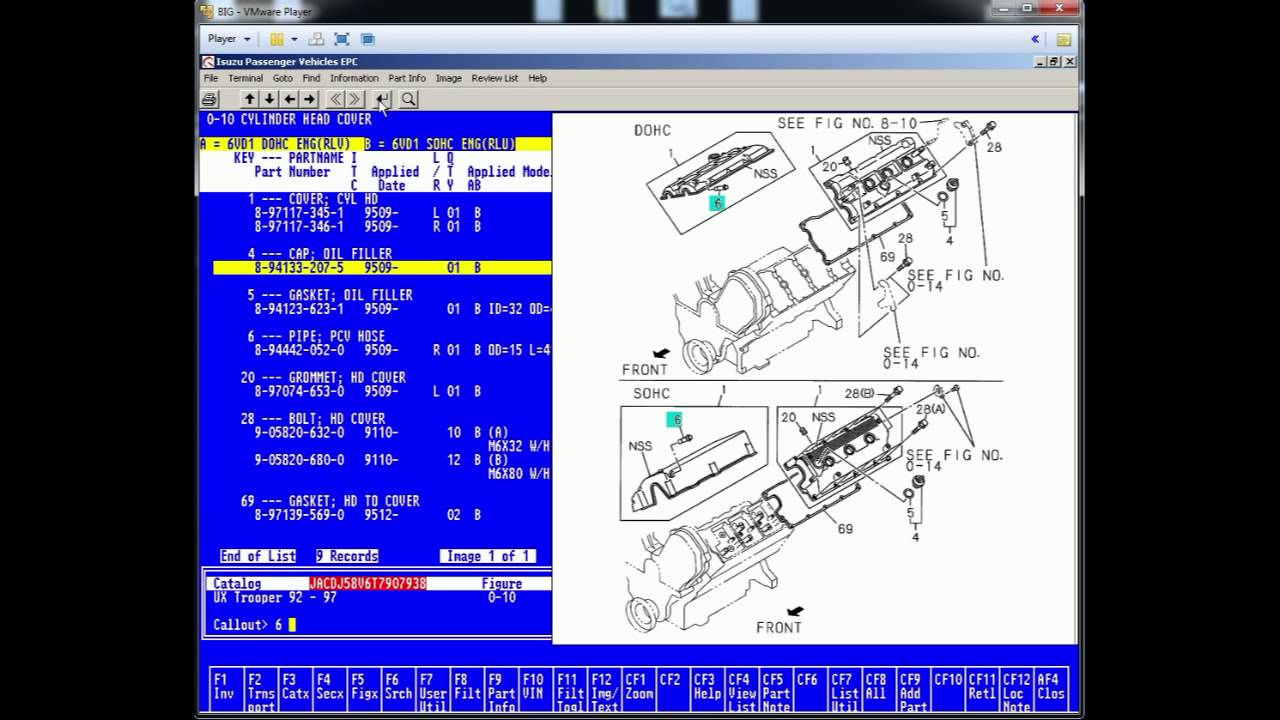1280x720 pixels.
Task: Click the enter/return arrow toolbar icon
Action: point(382,99)
